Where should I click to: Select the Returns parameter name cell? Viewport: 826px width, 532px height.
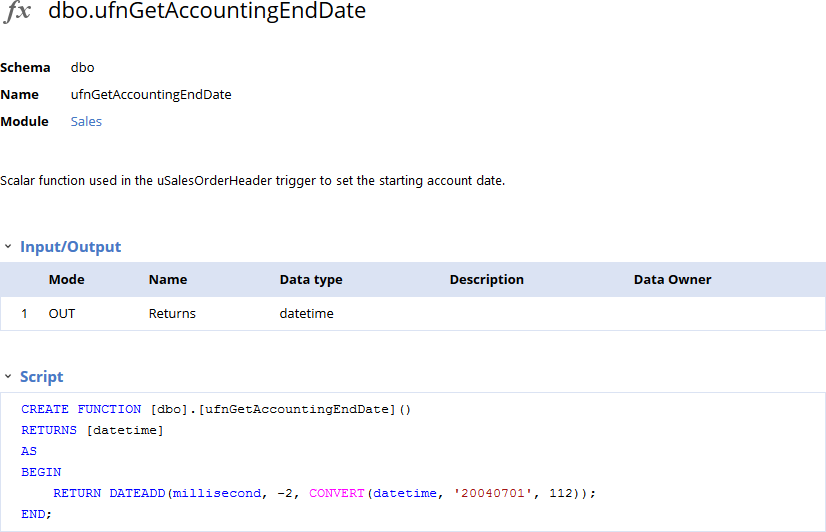pyautogui.click(x=172, y=314)
